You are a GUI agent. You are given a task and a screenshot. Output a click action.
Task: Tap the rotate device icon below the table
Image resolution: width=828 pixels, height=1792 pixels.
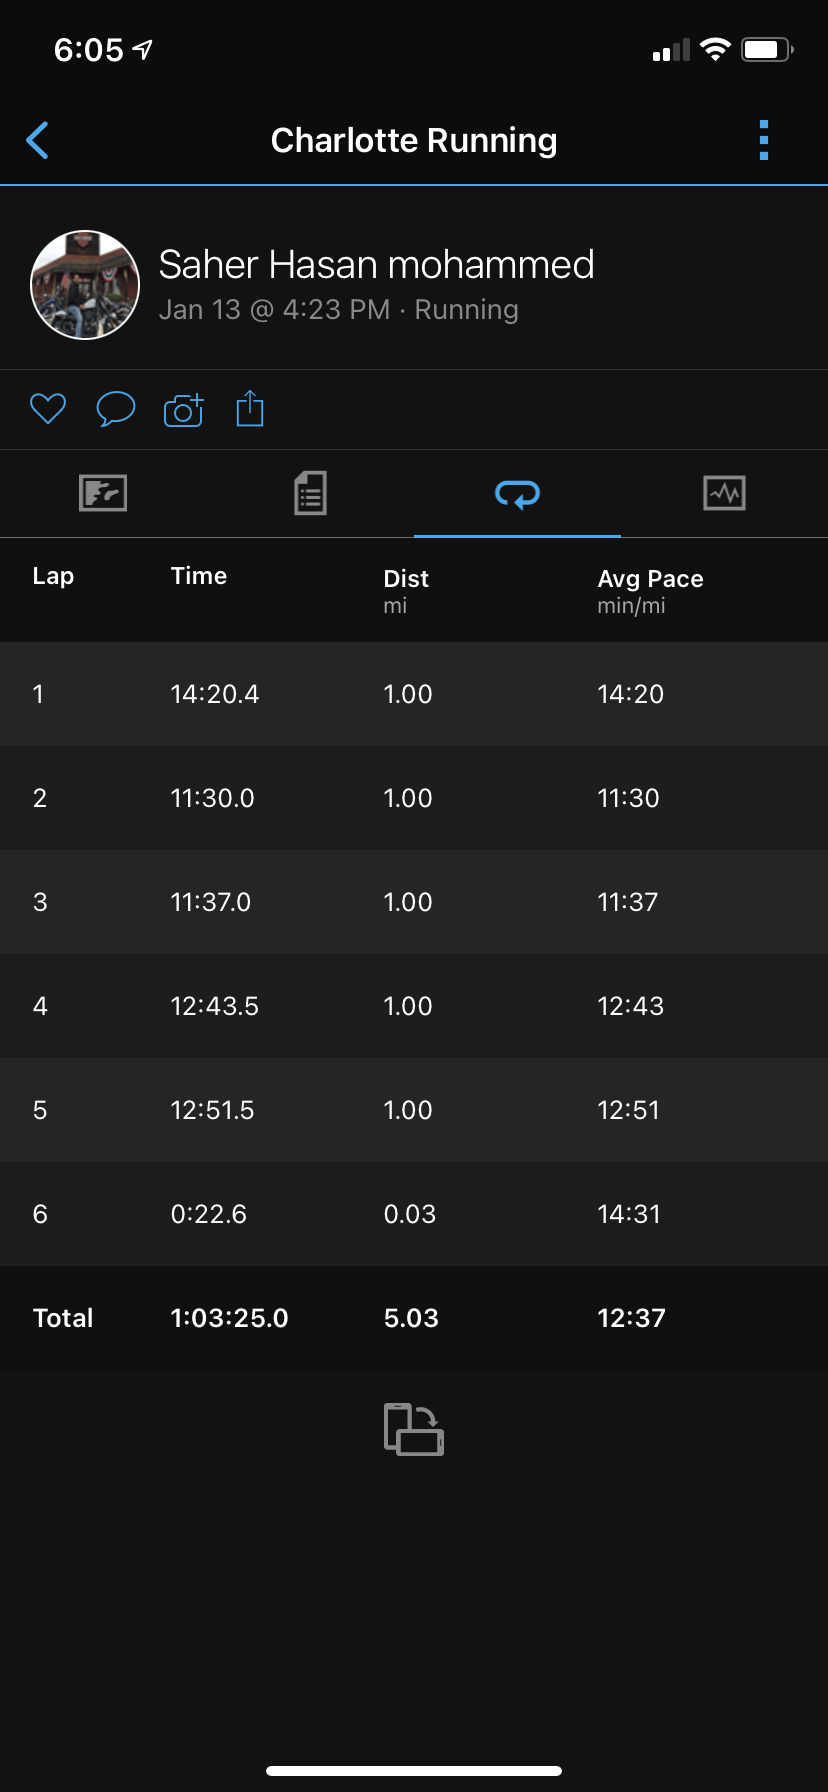tap(414, 1429)
